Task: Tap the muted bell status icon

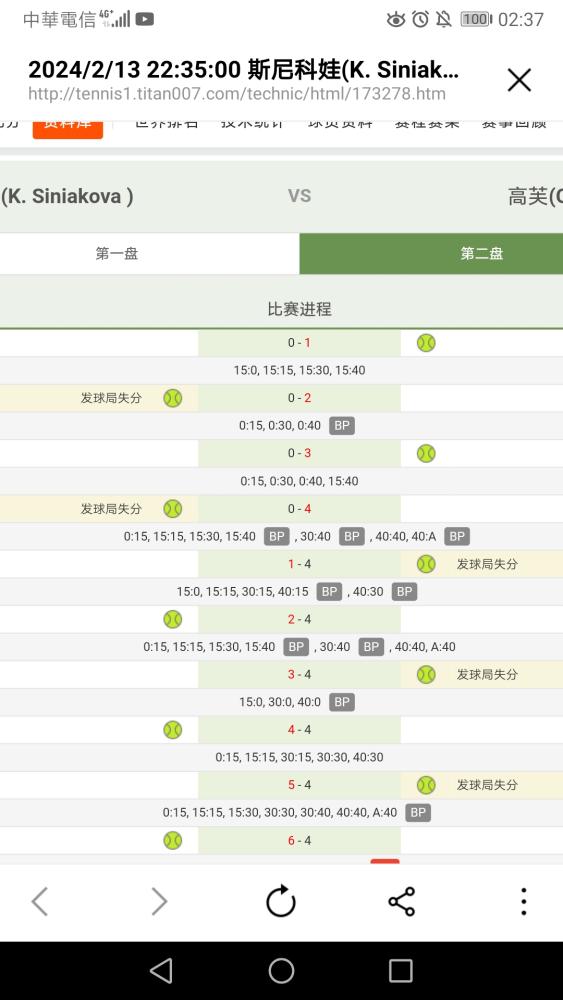Action: [444, 19]
